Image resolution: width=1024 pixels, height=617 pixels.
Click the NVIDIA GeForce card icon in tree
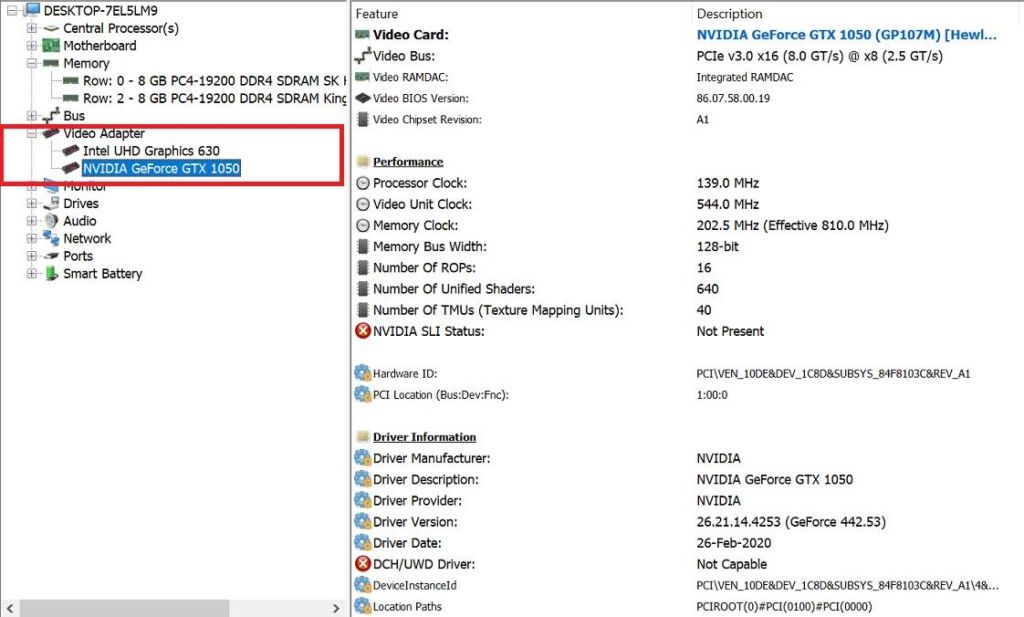tap(71, 168)
